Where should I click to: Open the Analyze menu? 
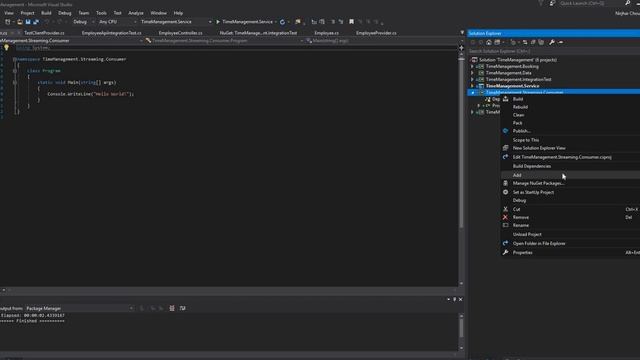pos(136,13)
